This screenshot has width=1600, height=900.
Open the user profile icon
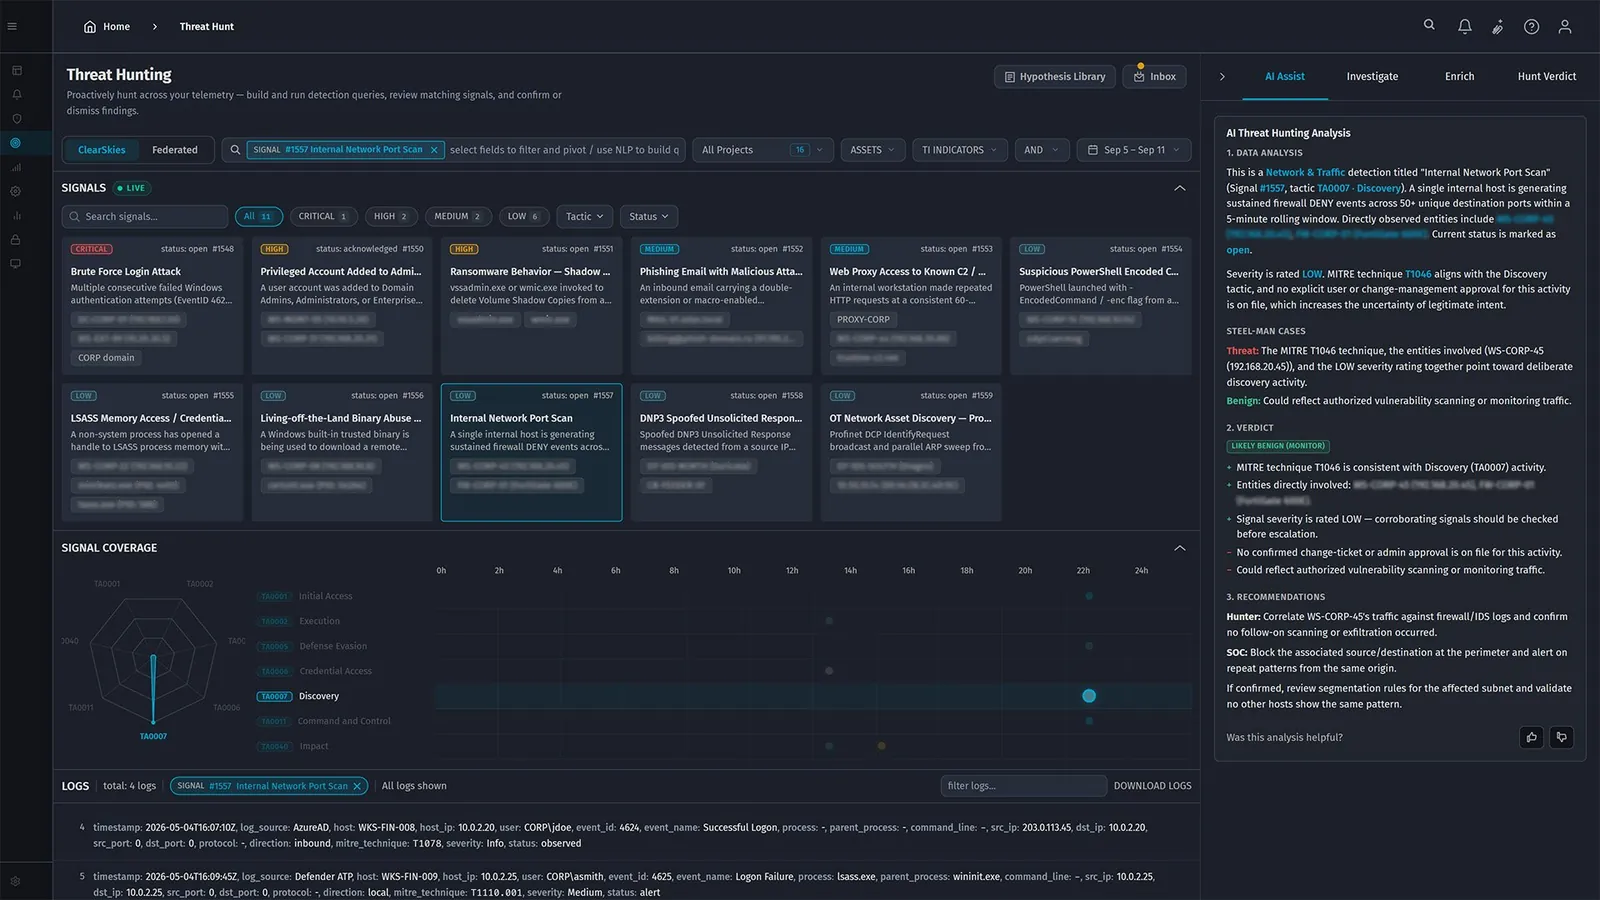click(x=1565, y=27)
